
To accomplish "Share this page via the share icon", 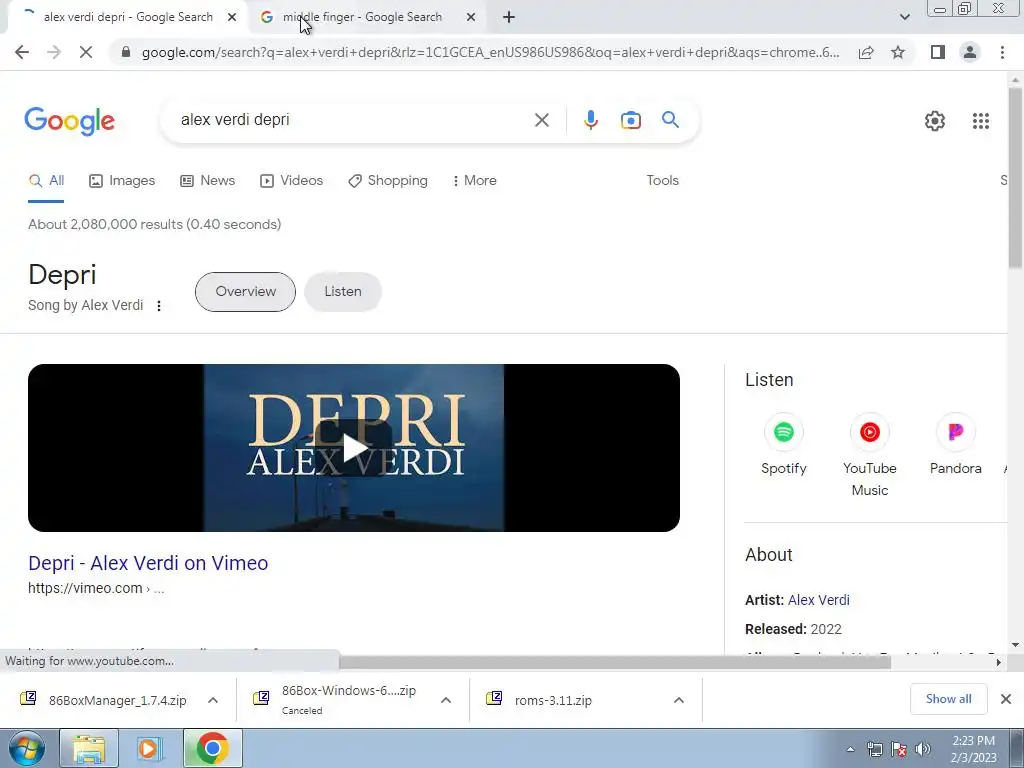I will coord(866,52).
